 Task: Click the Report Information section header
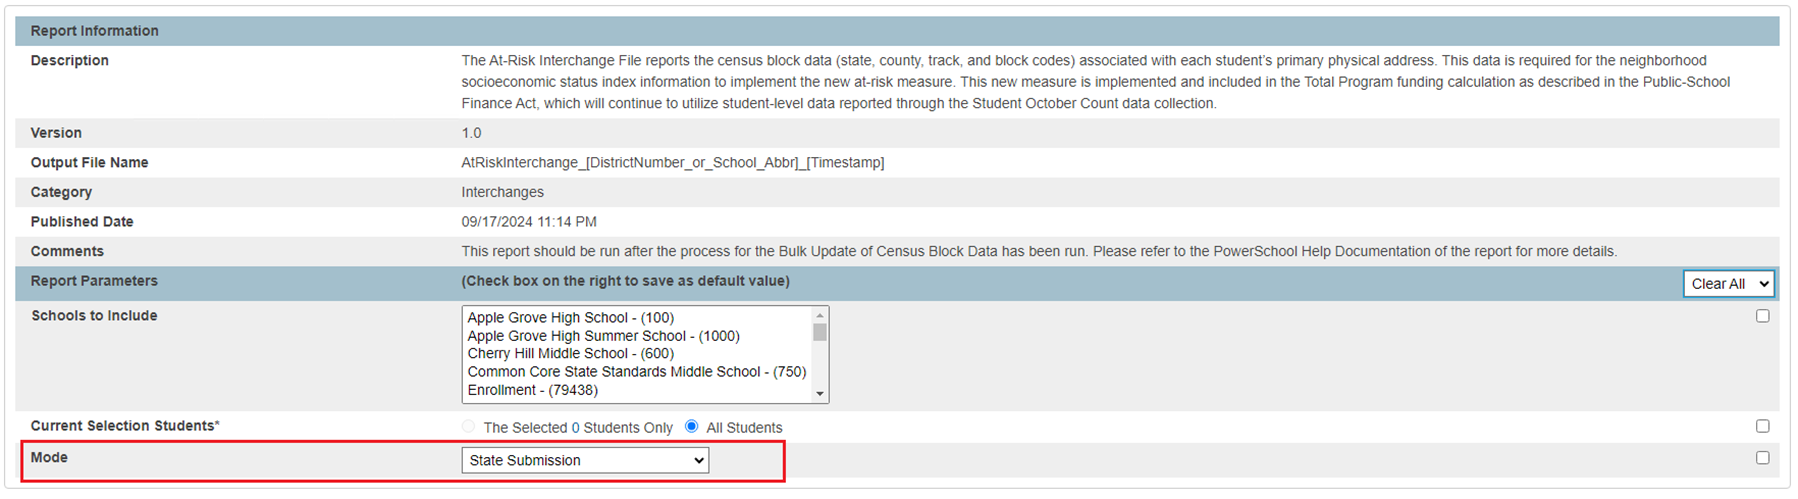94,31
